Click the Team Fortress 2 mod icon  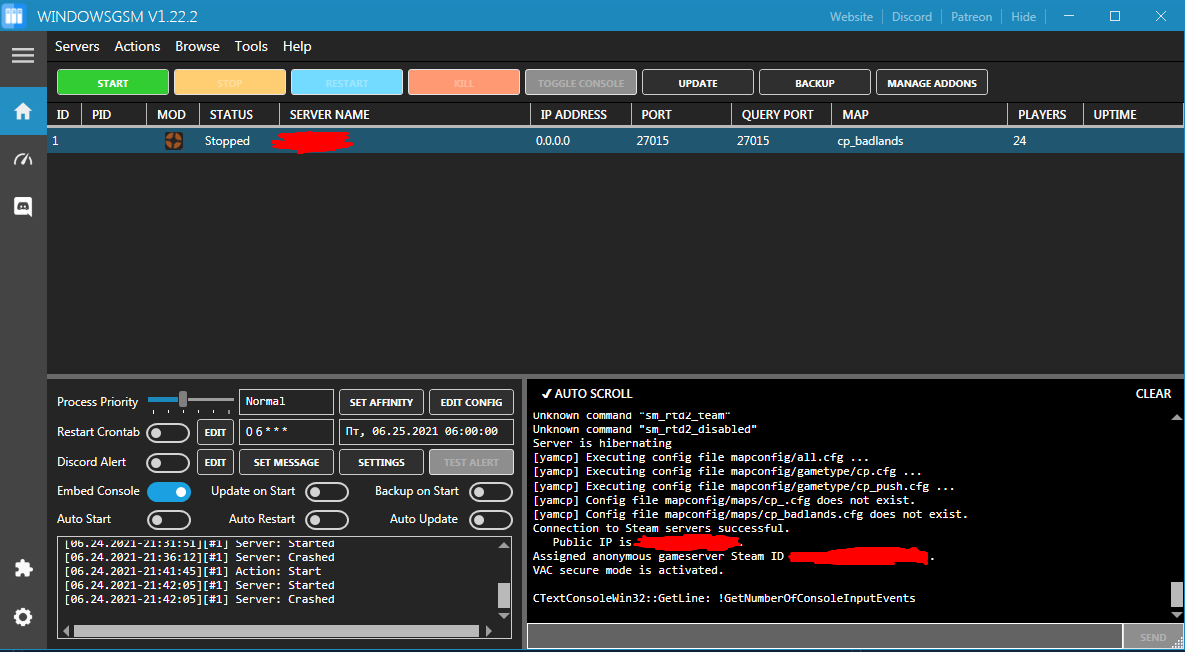coord(173,141)
